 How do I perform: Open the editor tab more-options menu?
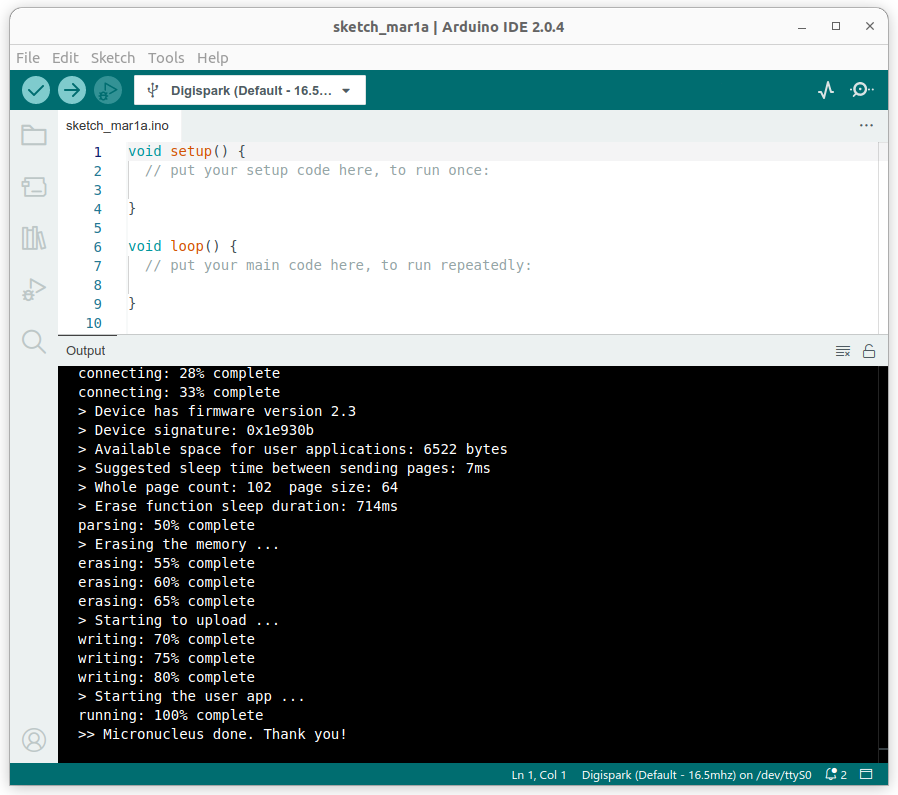pyautogui.click(x=866, y=125)
